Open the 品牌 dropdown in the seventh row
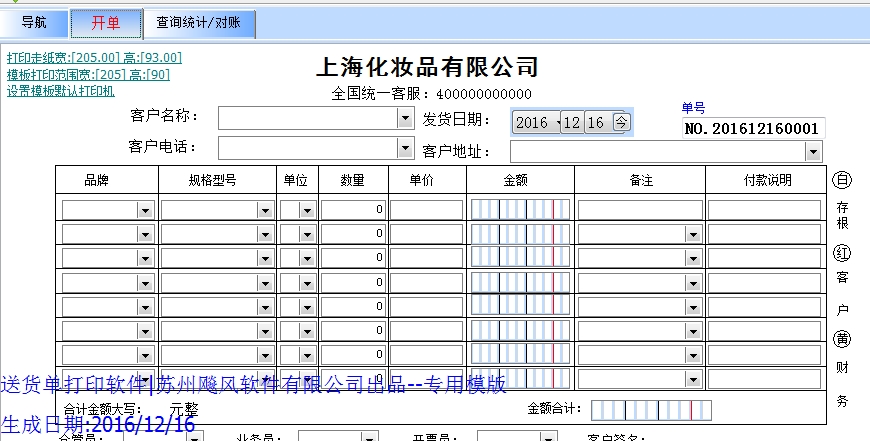The width and height of the screenshot is (870, 441). [x=145, y=356]
